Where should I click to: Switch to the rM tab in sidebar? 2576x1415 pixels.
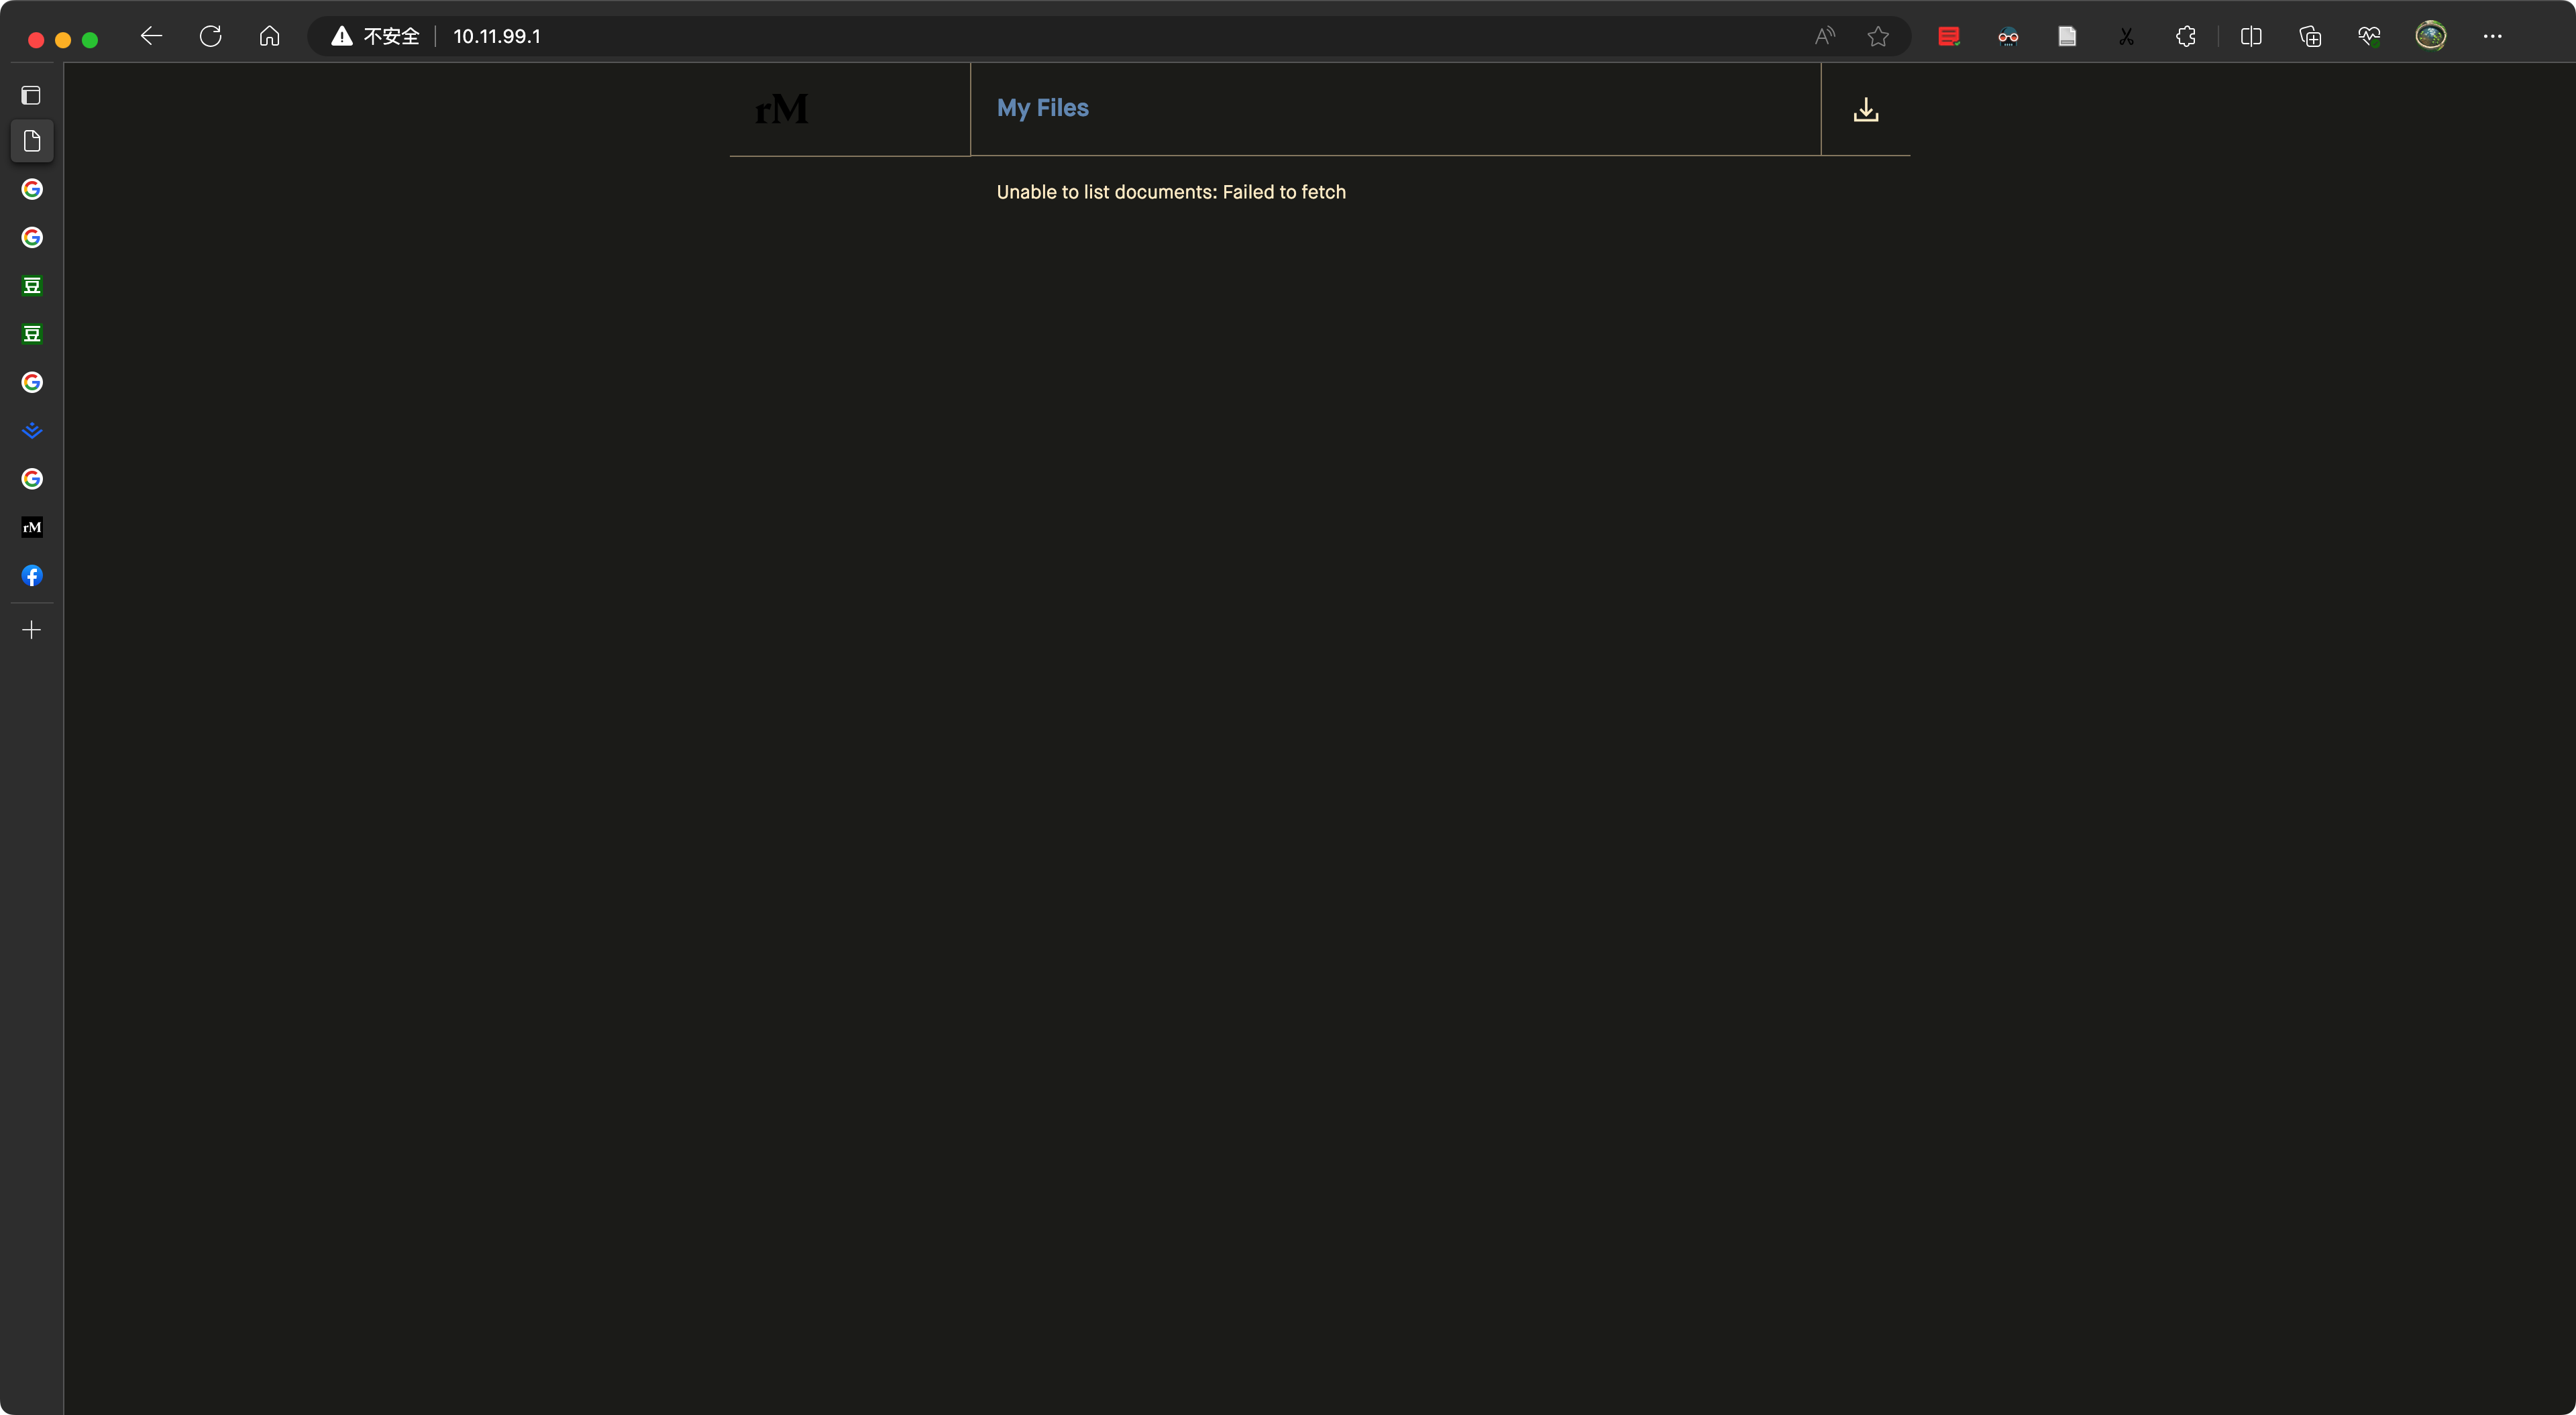pos(32,527)
